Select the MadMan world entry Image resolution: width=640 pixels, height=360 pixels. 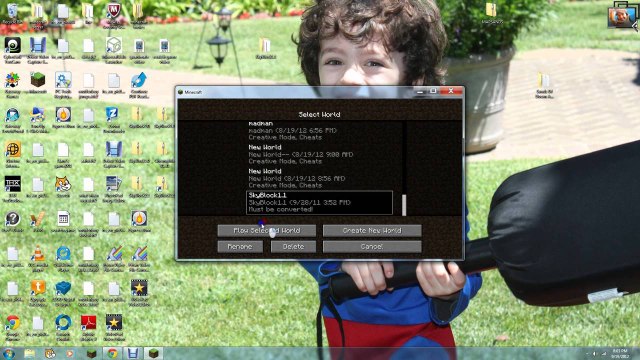[319, 131]
